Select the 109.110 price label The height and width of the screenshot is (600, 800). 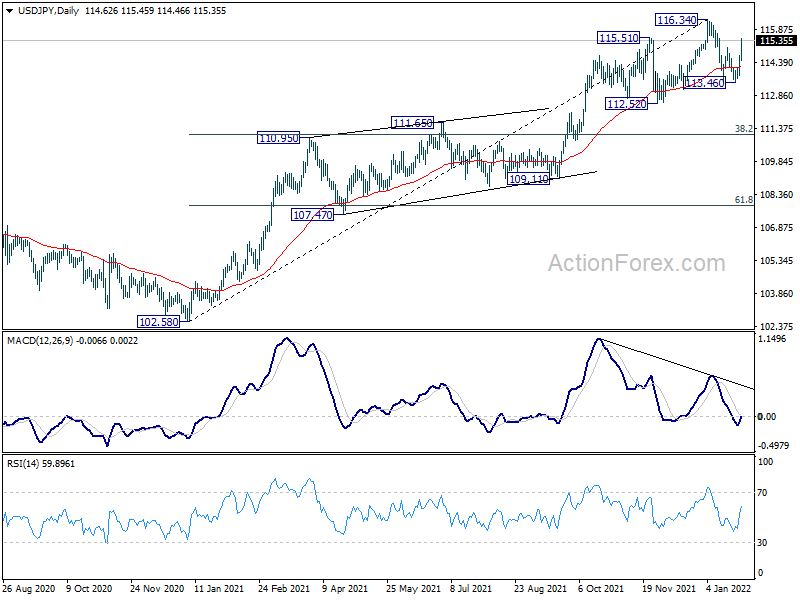[x=529, y=179]
